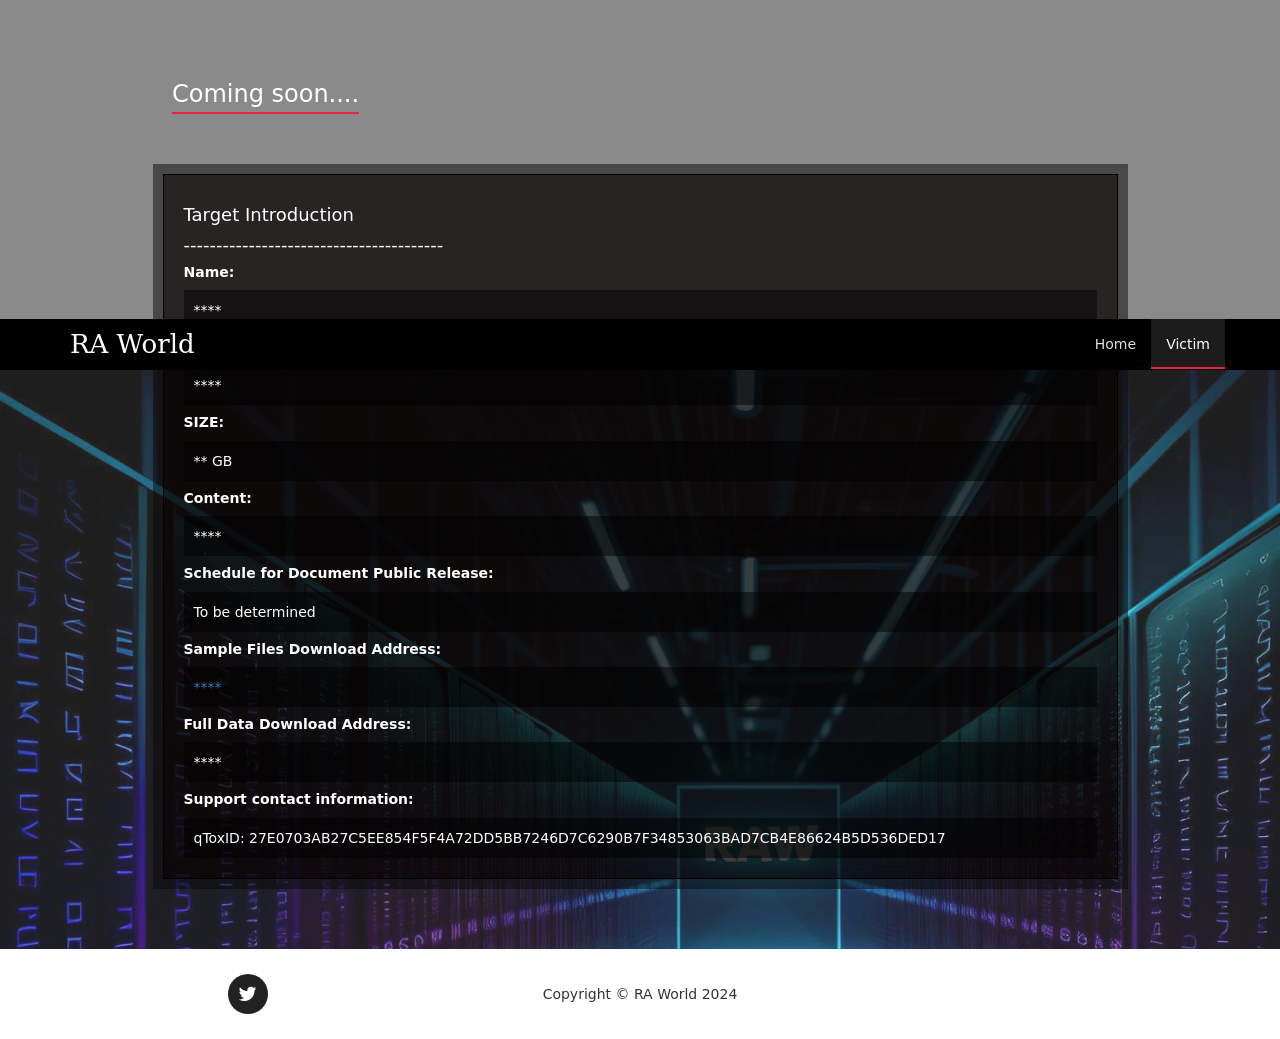Screen dimensions: 1280x1039
Task: Click the "To be determined" schedule value
Action: (254, 612)
